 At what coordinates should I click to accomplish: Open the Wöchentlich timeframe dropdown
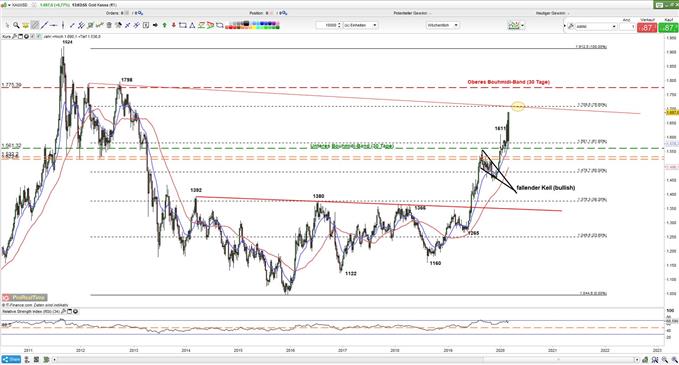pyautogui.click(x=443, y=25)
